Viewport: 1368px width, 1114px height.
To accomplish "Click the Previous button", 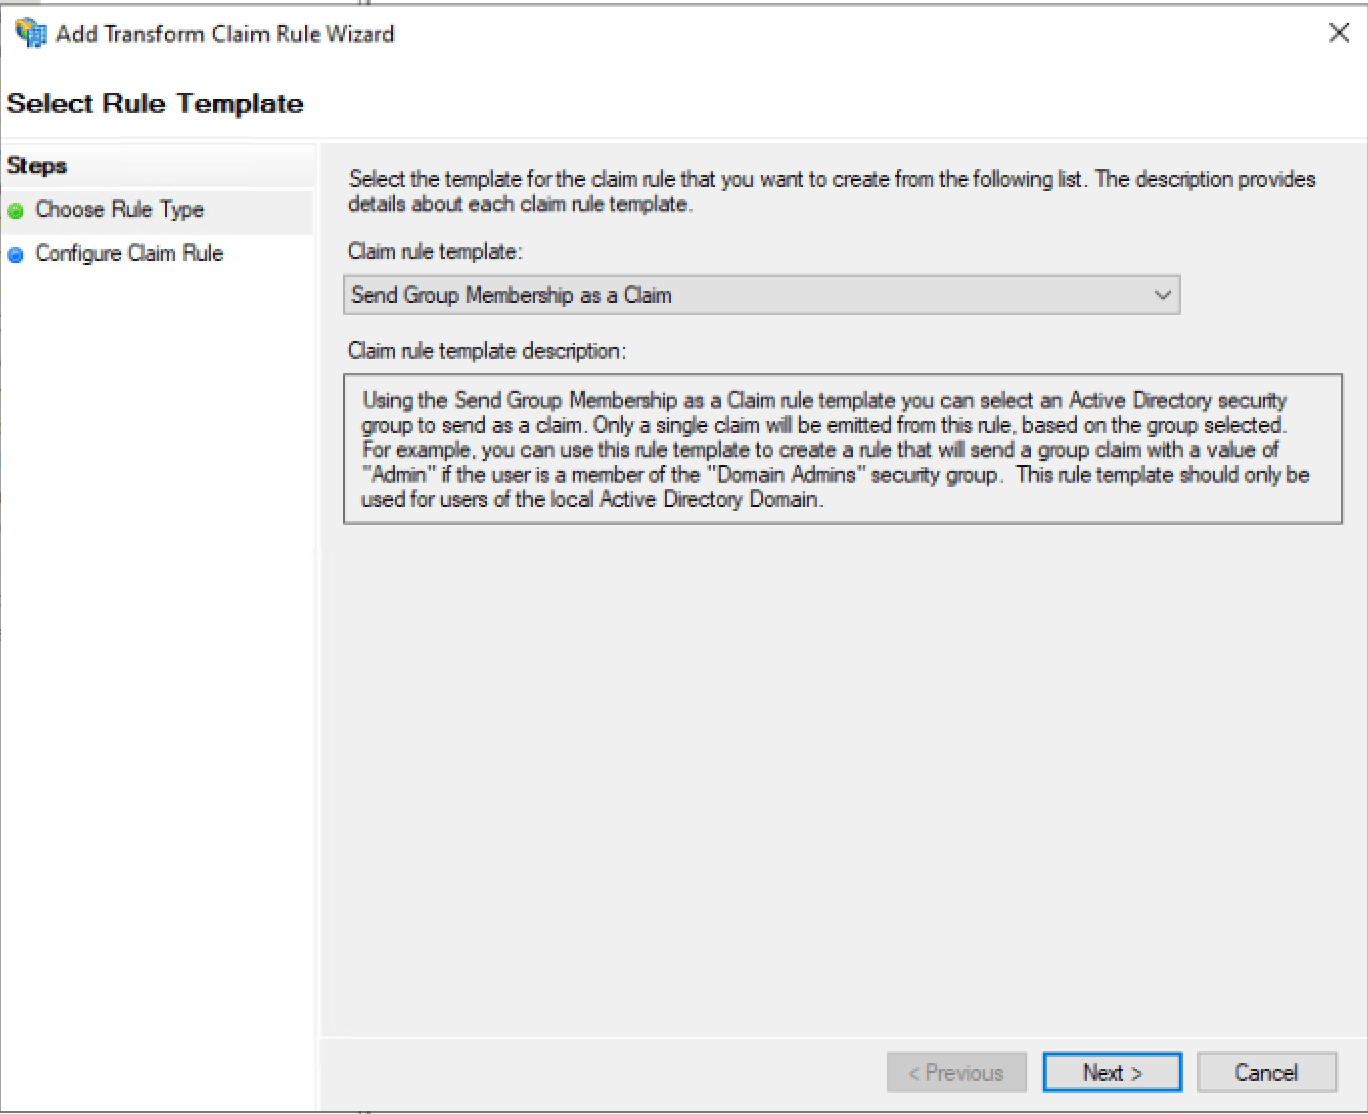I will (956, 1071).
